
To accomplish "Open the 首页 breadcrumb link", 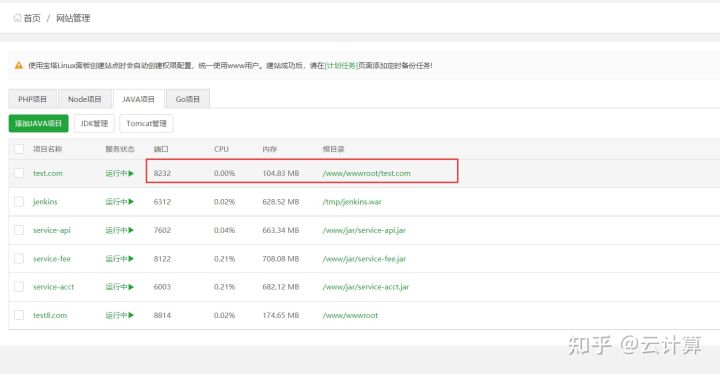I will coord(32,18).
